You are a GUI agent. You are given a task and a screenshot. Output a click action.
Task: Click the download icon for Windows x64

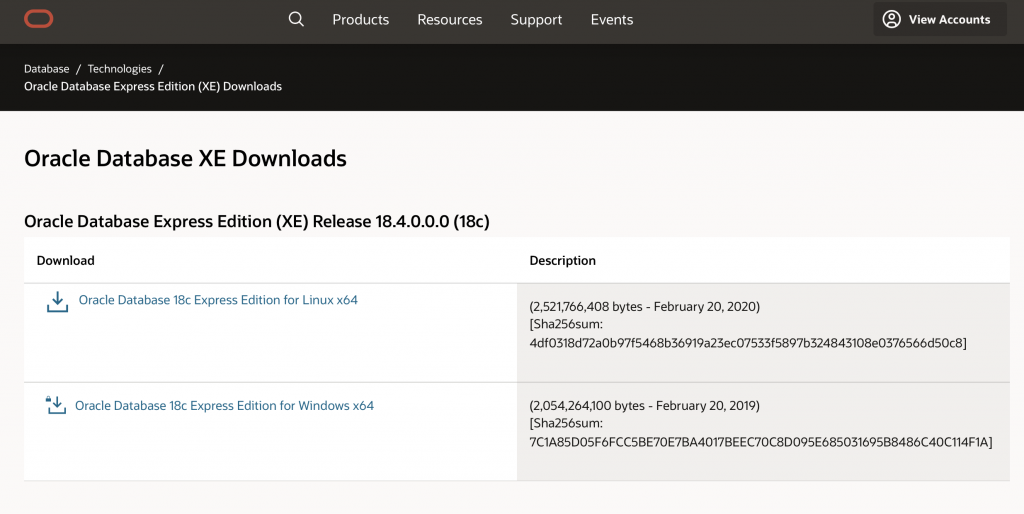[56, 405]
